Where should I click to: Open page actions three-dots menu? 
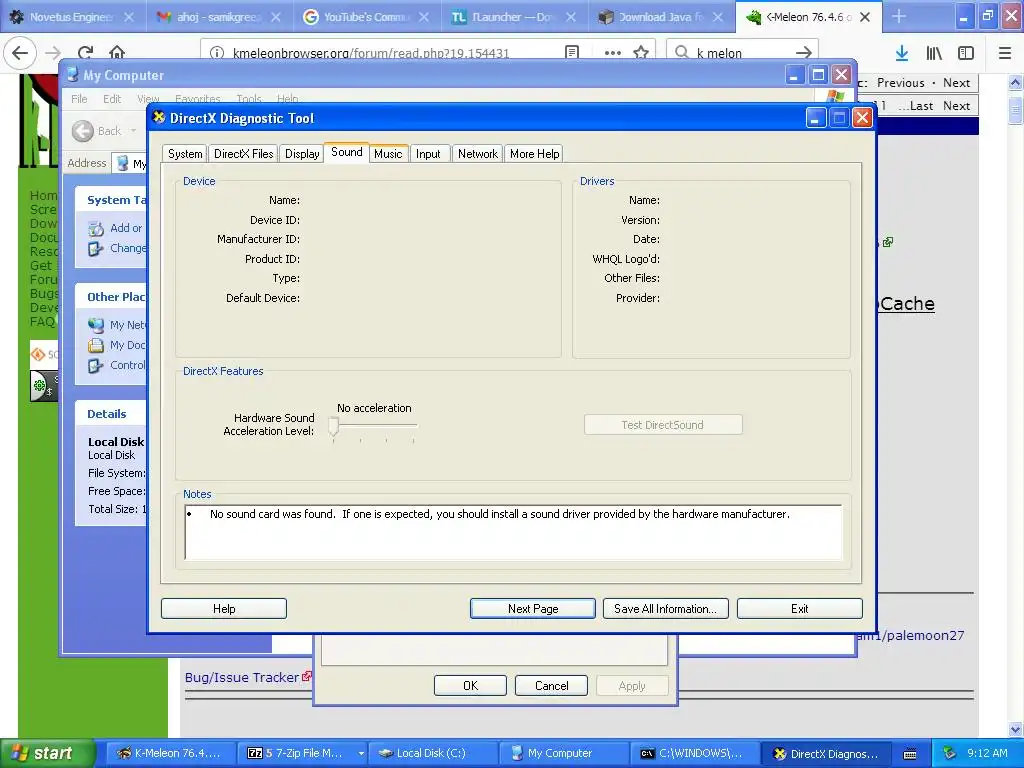coord(613,53)
